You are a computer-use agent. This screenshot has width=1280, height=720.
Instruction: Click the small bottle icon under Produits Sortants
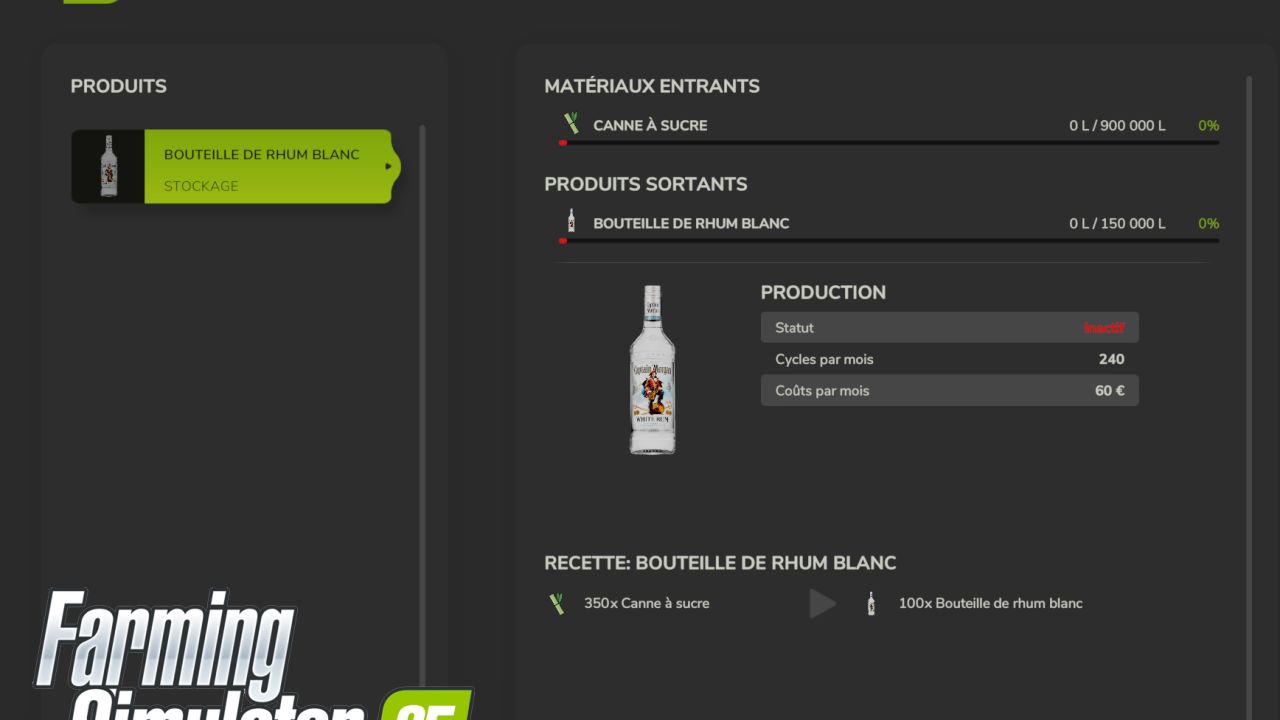(x=571, y=222)
